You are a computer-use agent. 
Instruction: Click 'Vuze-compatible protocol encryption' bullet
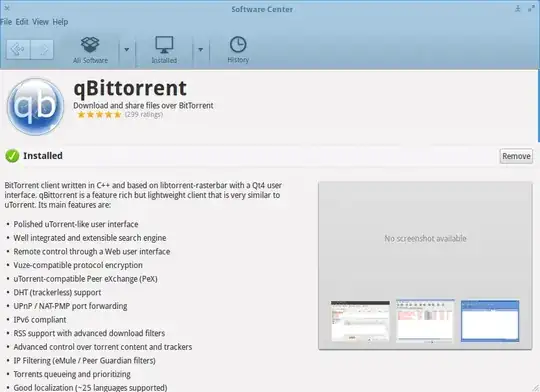pyautogui.click(x=78, y=265)
